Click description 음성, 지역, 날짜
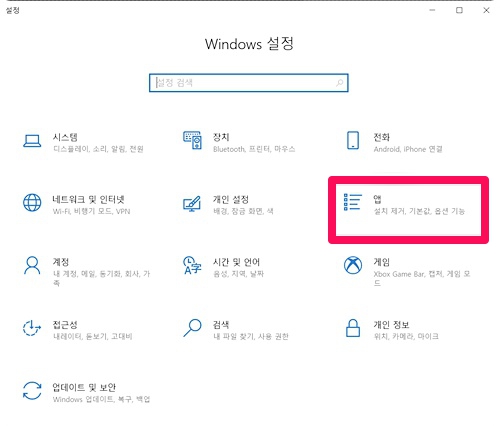Image resolution: width=500 pixels, height=426 pixels. (238, 274)
